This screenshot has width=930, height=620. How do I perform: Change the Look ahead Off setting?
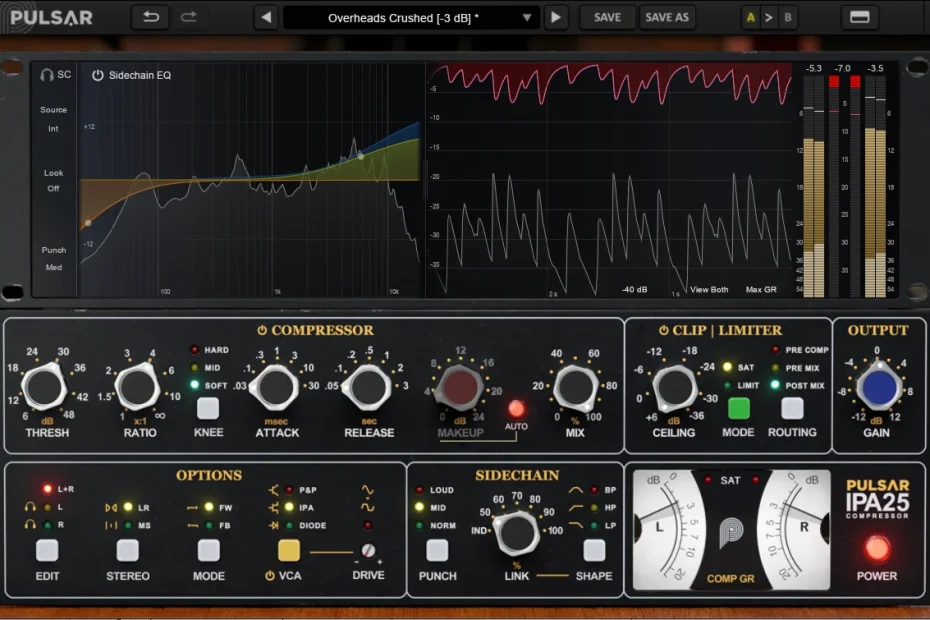54,188
